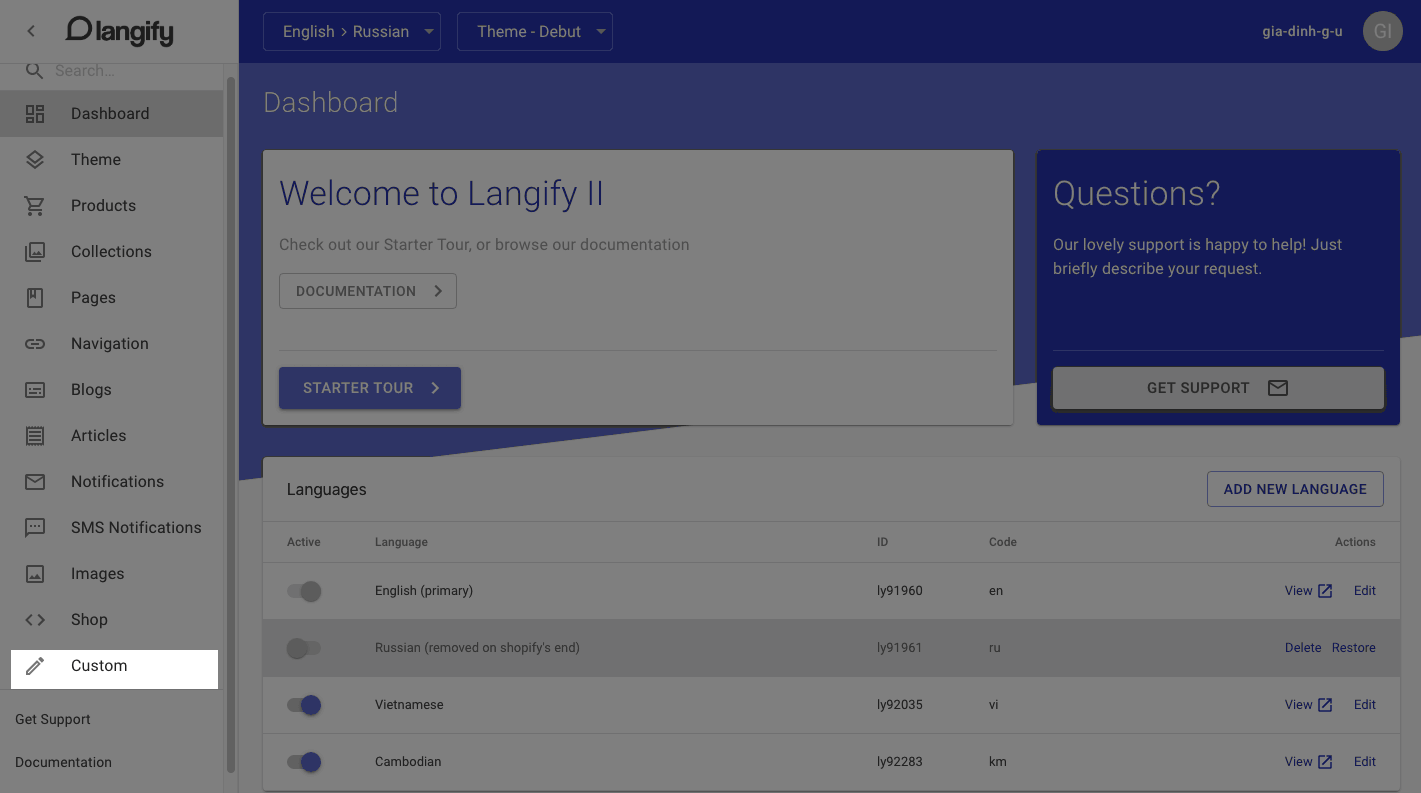Image resolution: width=1421 pixels, height=793 pixels.
Task: Open Shop menu item
Action: tap(111, 620)
